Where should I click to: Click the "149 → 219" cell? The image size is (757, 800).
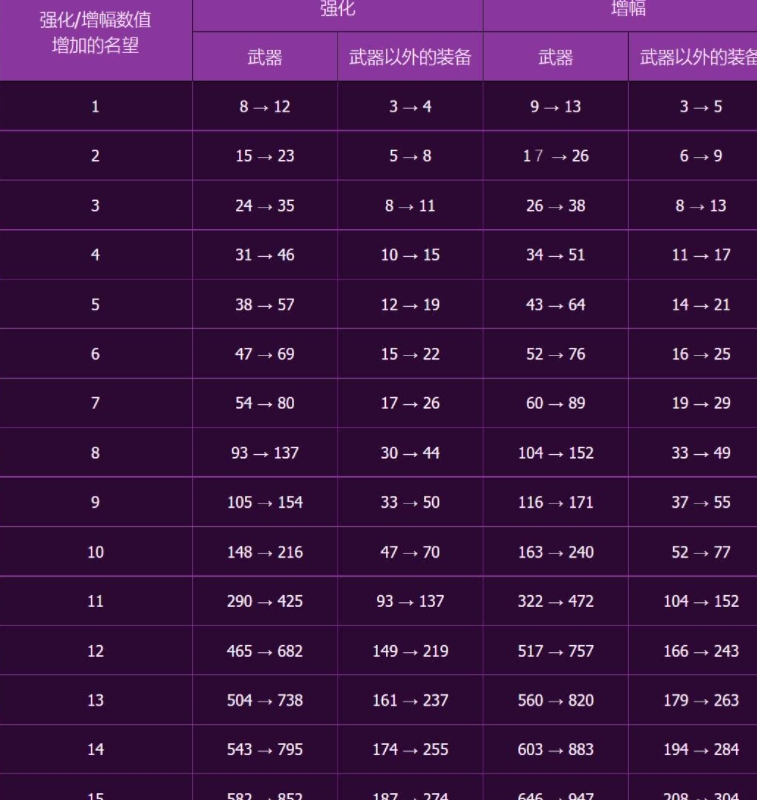[410, 651]
